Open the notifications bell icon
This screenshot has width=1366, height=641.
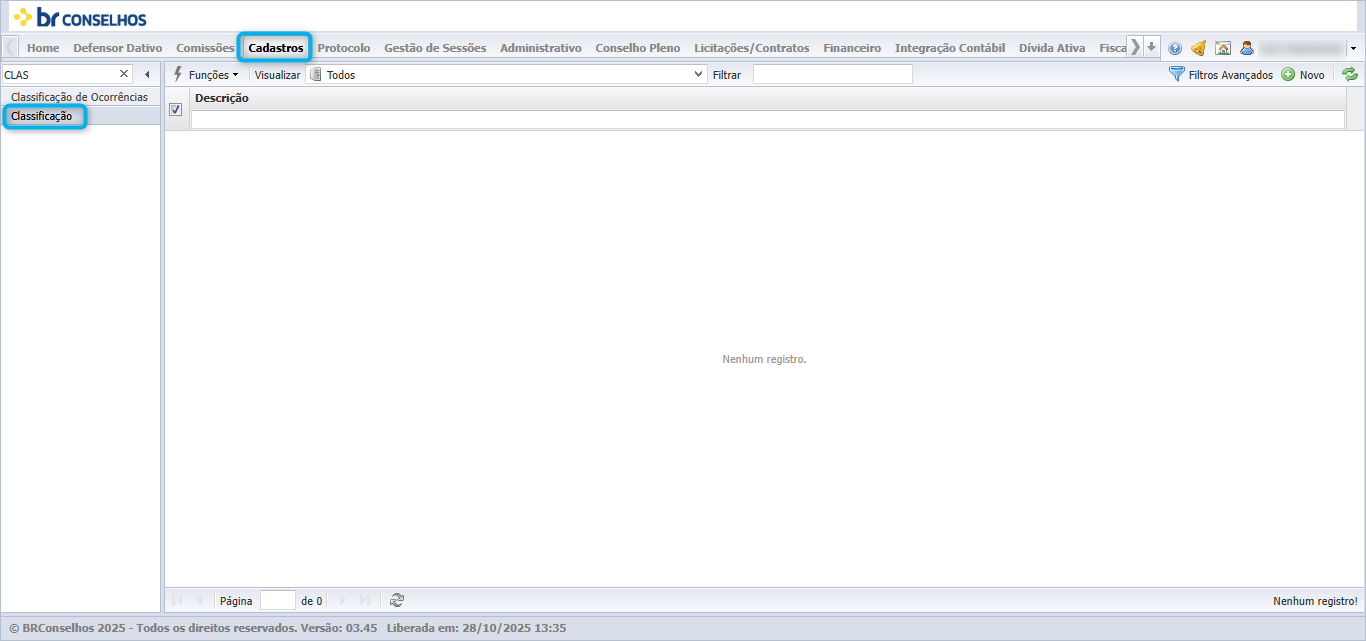pos(1198,48)
